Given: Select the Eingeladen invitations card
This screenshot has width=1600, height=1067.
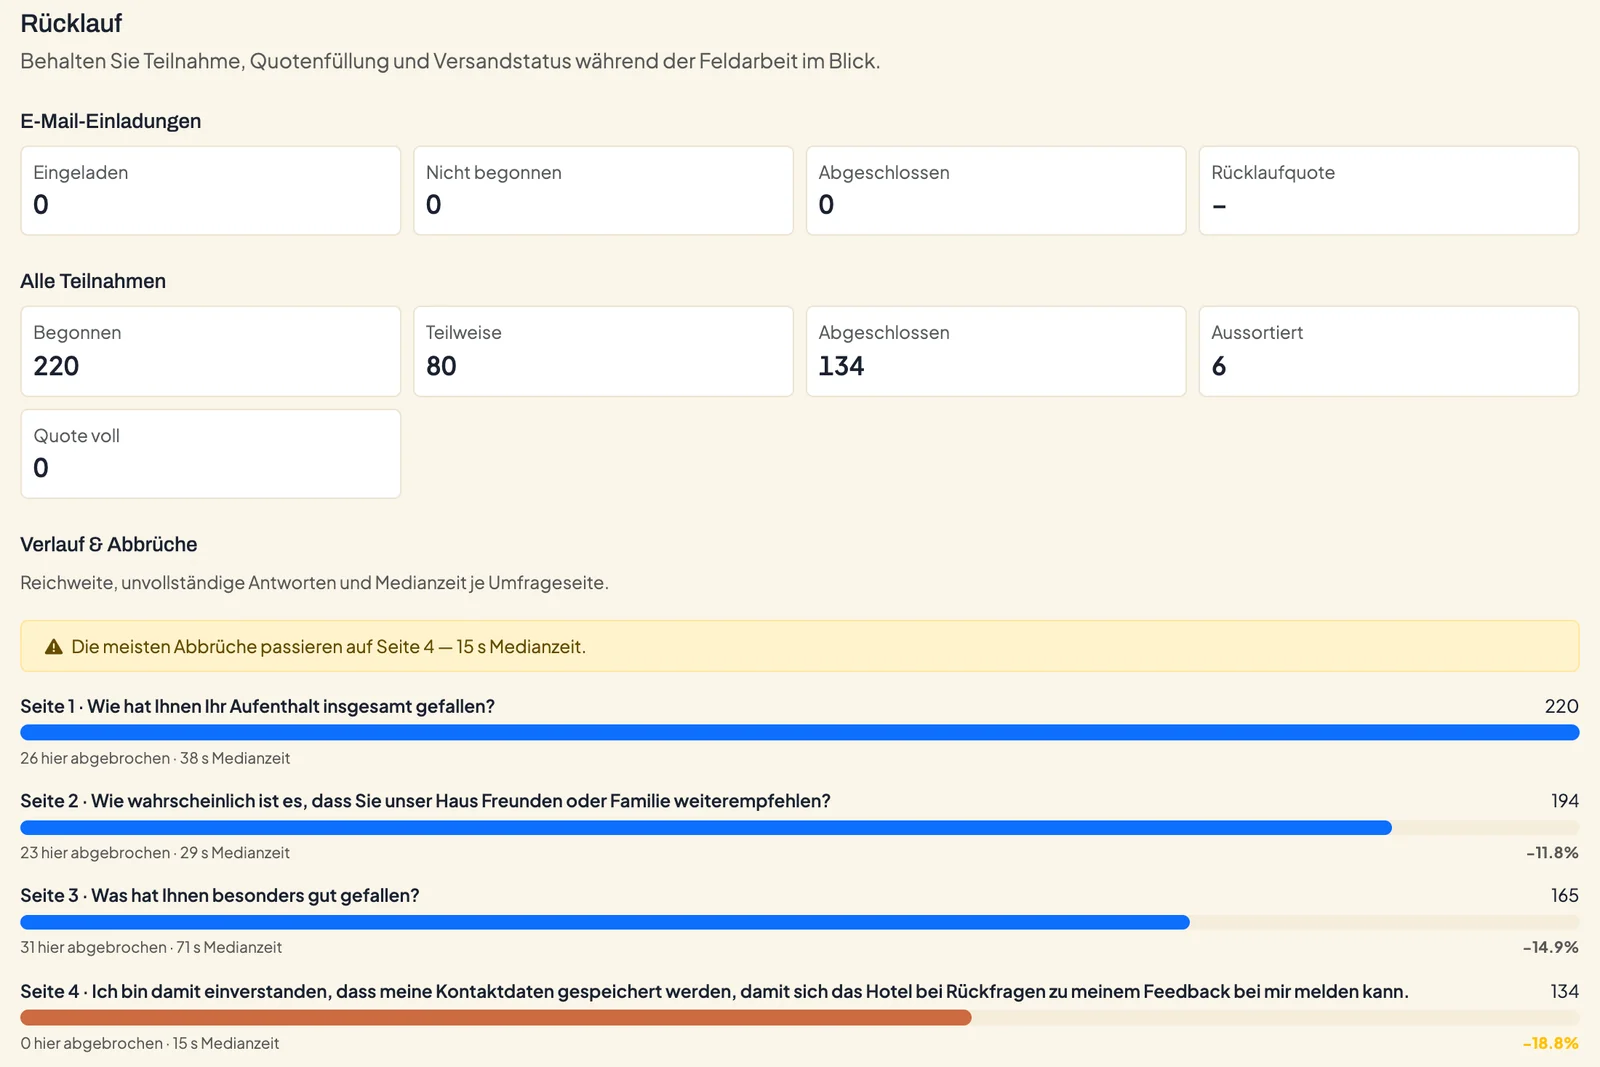Looking at the screenshot, I should [211, 191].
